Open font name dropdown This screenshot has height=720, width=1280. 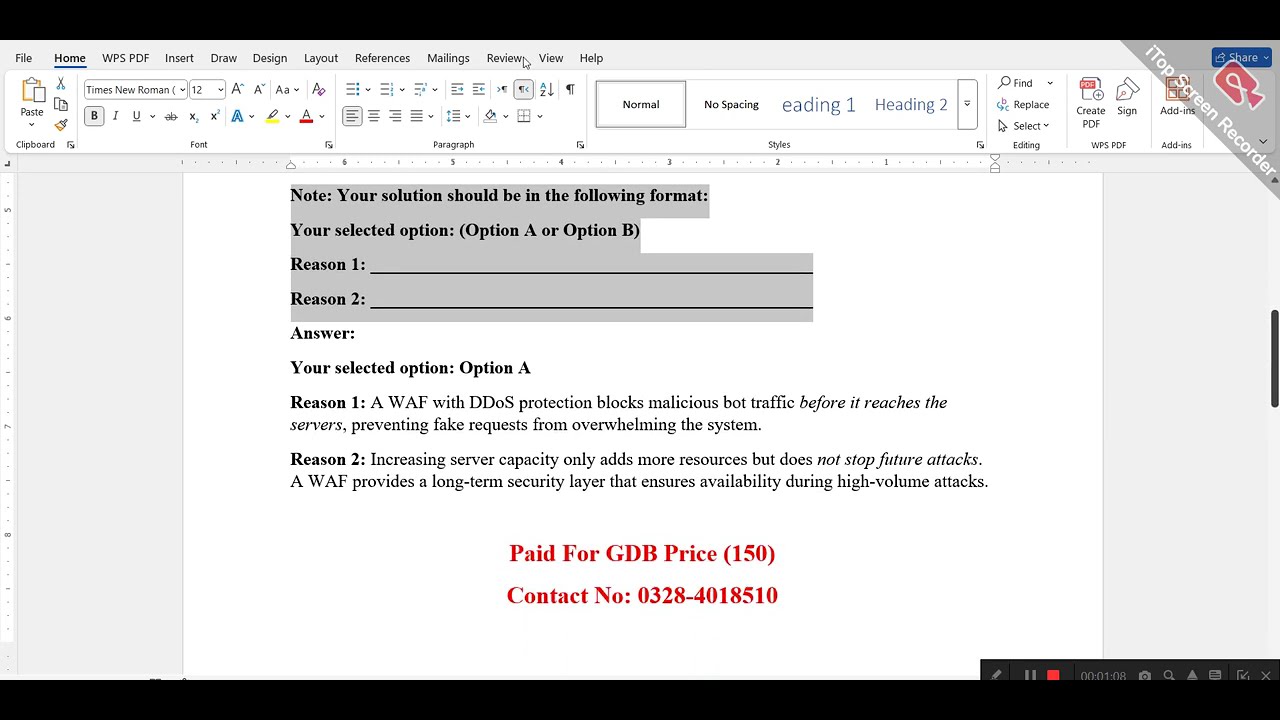click(x=181, y=90)
